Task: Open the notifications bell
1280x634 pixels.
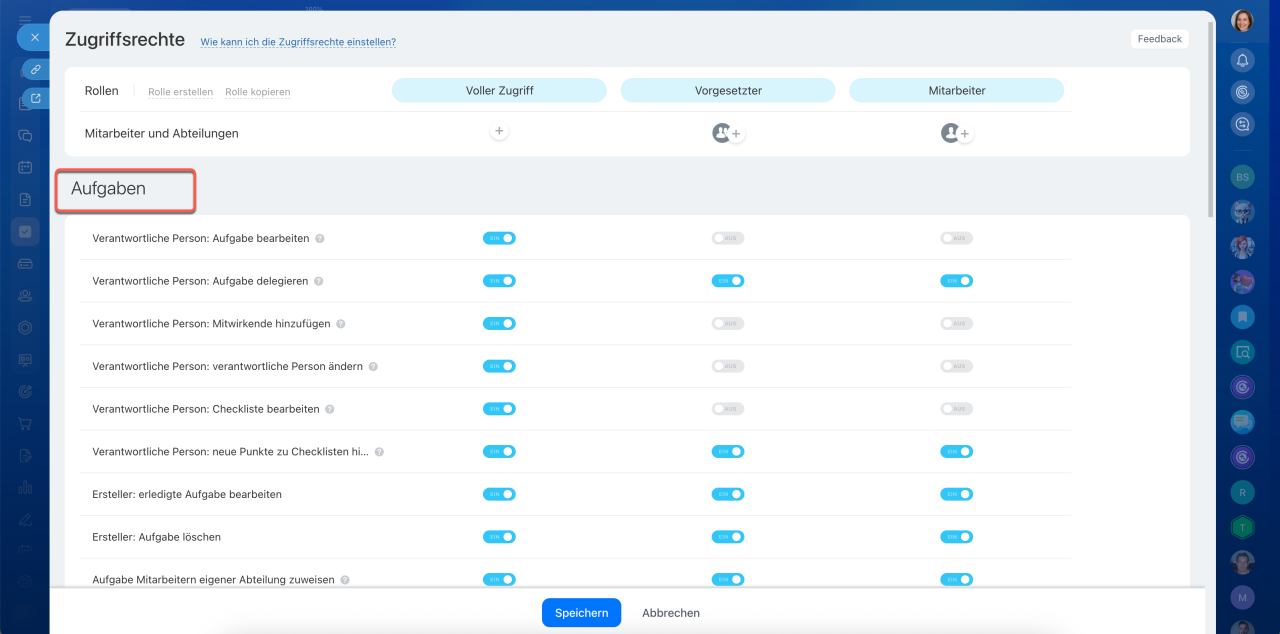Action: click(1242, 60)
